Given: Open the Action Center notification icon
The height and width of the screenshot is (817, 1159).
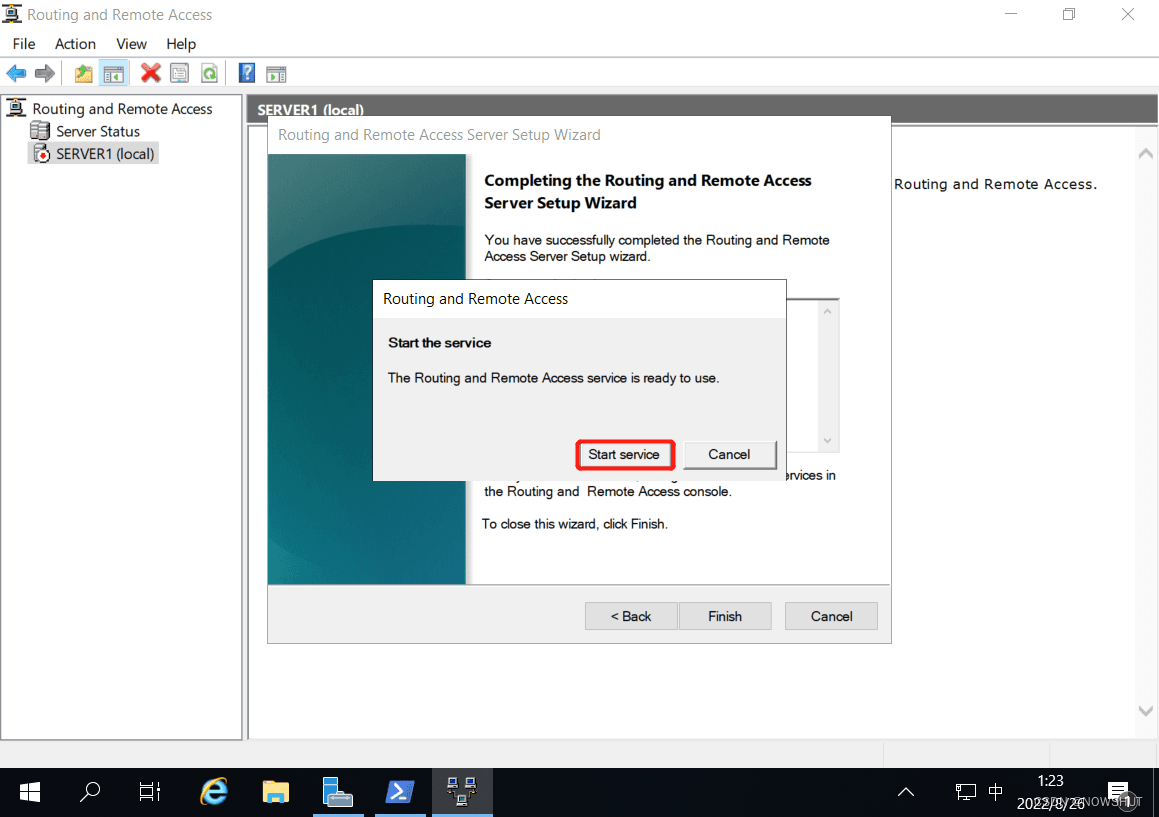Looking at the screenshot, I should (x=1119, y=792).
